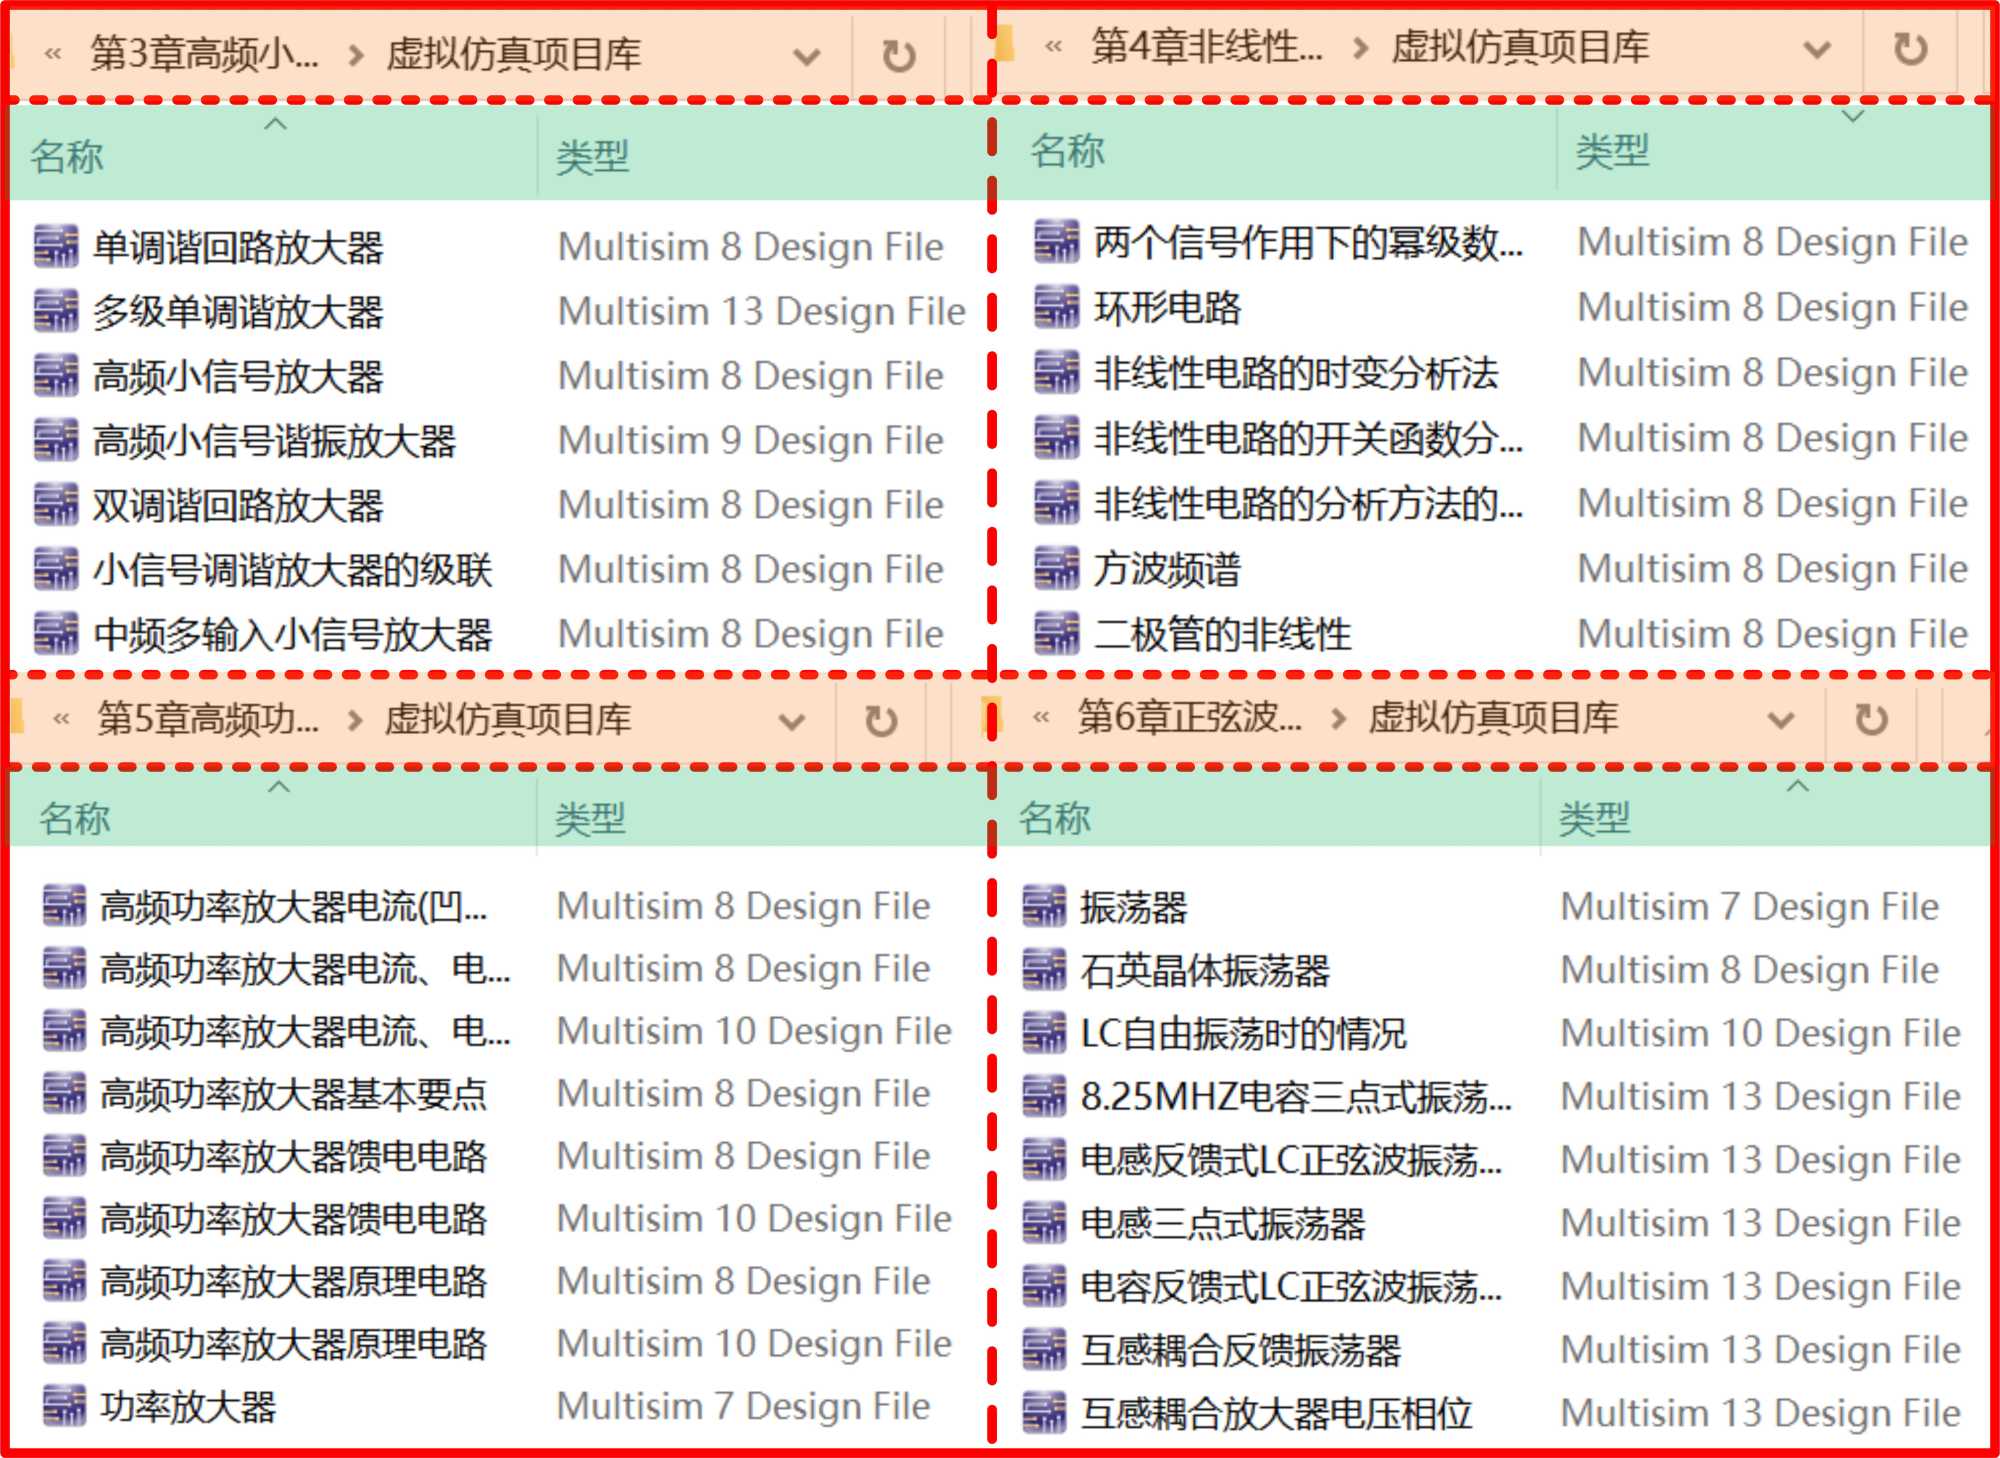This screenshot has height=1458, width=2000.
Task: Click Multisim file icon beside 电感三点式振荡器
Action: click(1044, 1223)
